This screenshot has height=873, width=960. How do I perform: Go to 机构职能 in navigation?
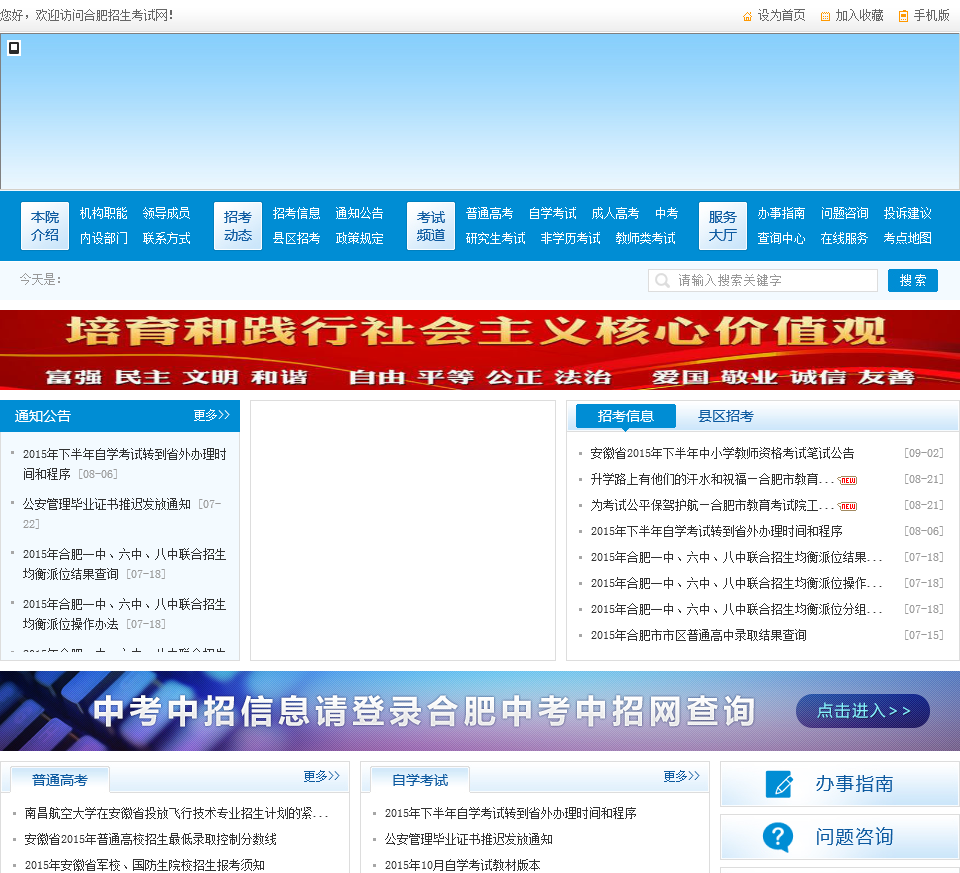click(103, 213)
